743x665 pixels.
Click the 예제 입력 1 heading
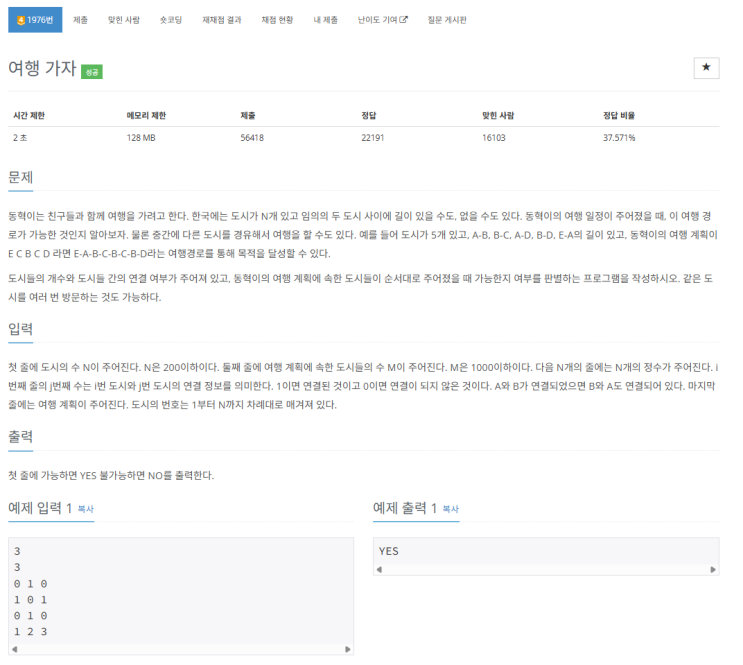40,508
